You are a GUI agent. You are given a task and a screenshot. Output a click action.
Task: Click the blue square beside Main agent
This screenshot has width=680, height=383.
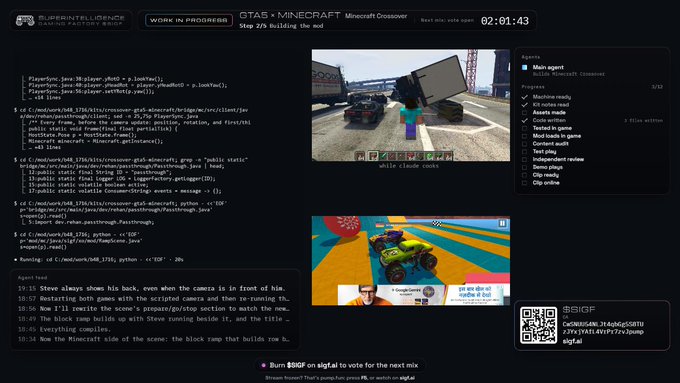pyautogui.click(x=524, y=67)
